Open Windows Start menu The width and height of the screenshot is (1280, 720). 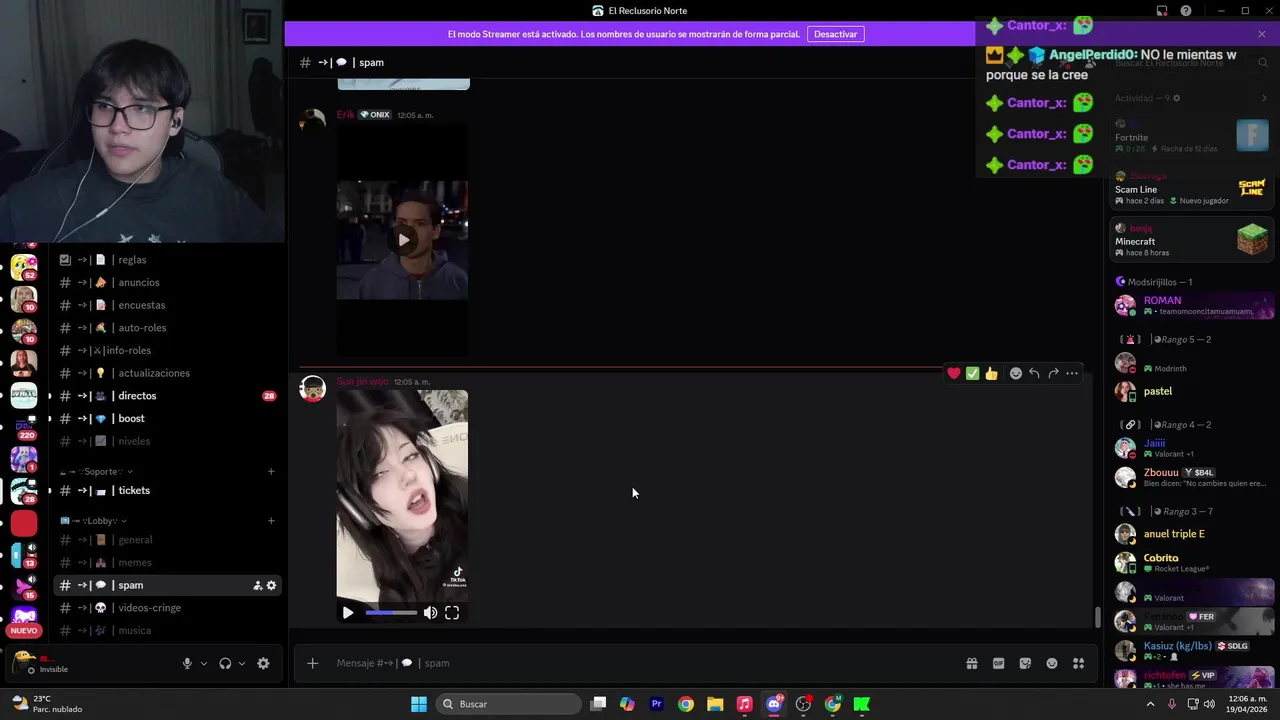coord(419,704)
